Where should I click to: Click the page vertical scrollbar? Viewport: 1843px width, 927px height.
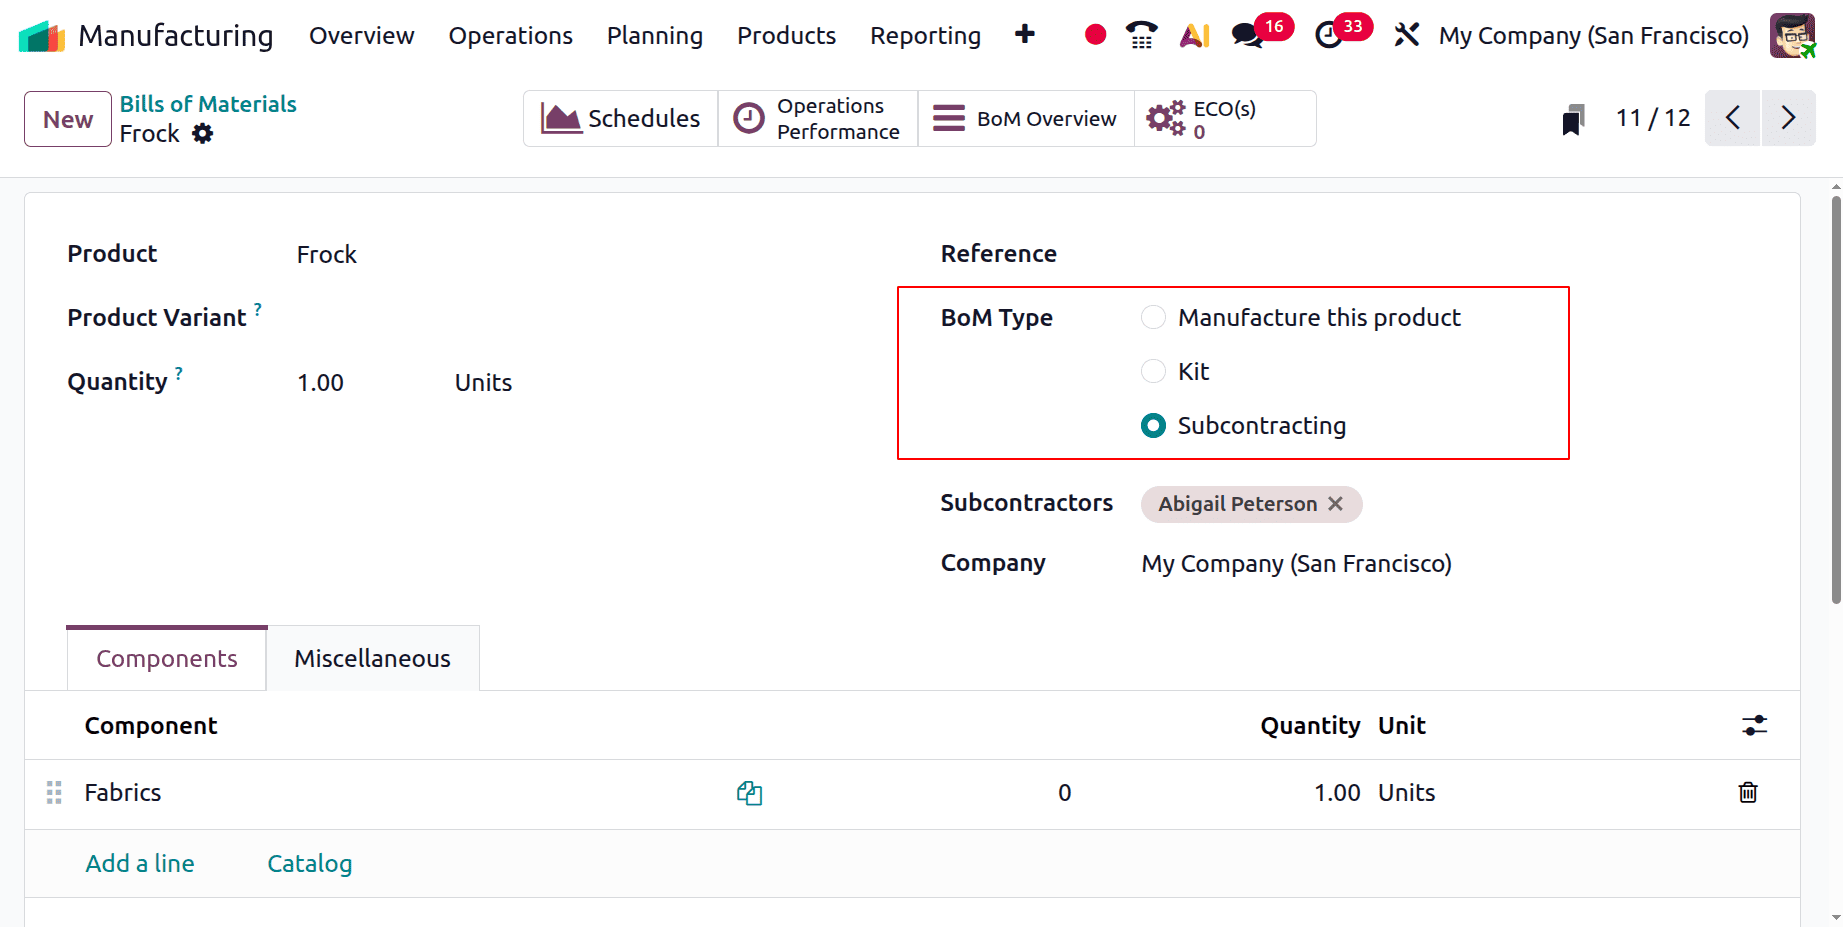click(x=1836, y=400)
